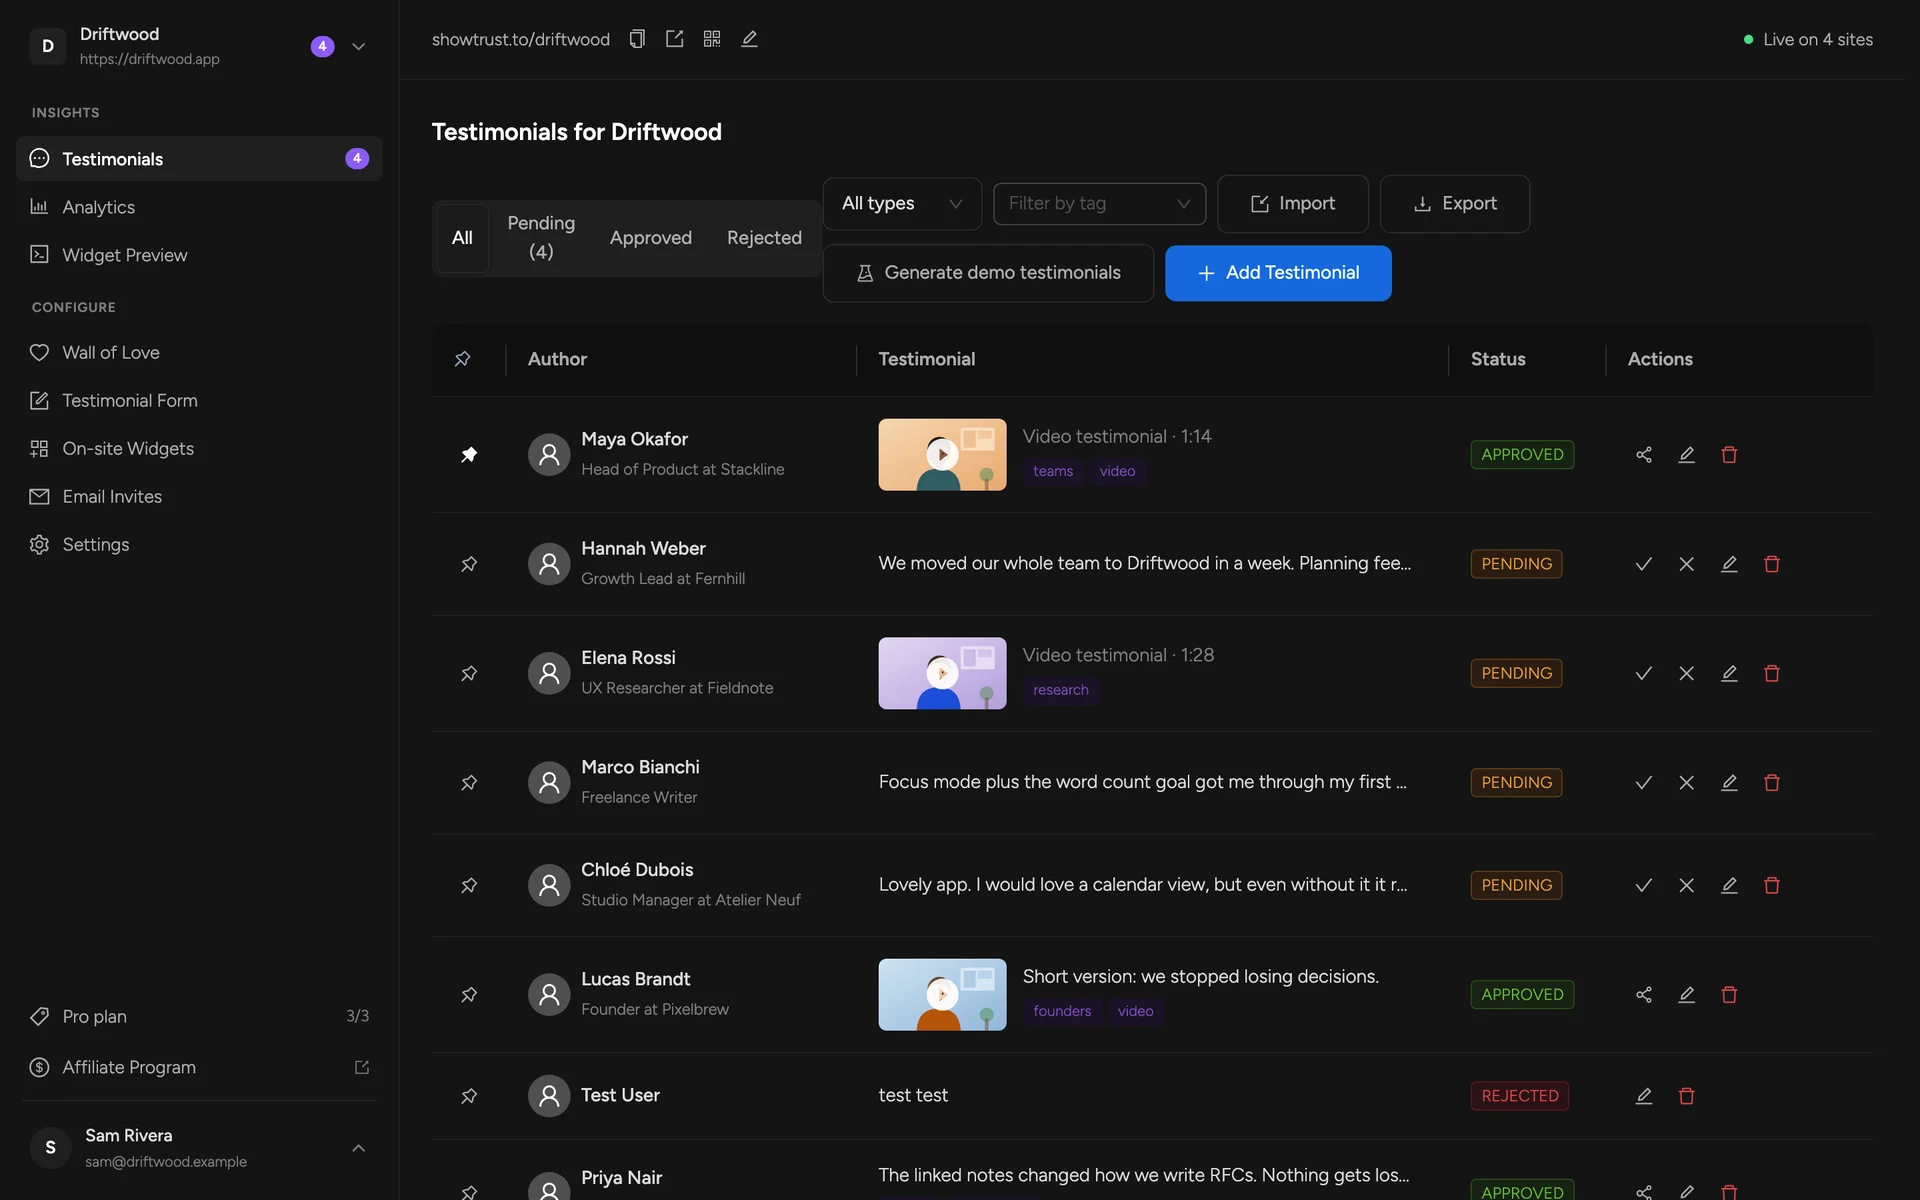Copy the showtrust.to/driftwood link

pyautogui.click(x=637, y=39)
